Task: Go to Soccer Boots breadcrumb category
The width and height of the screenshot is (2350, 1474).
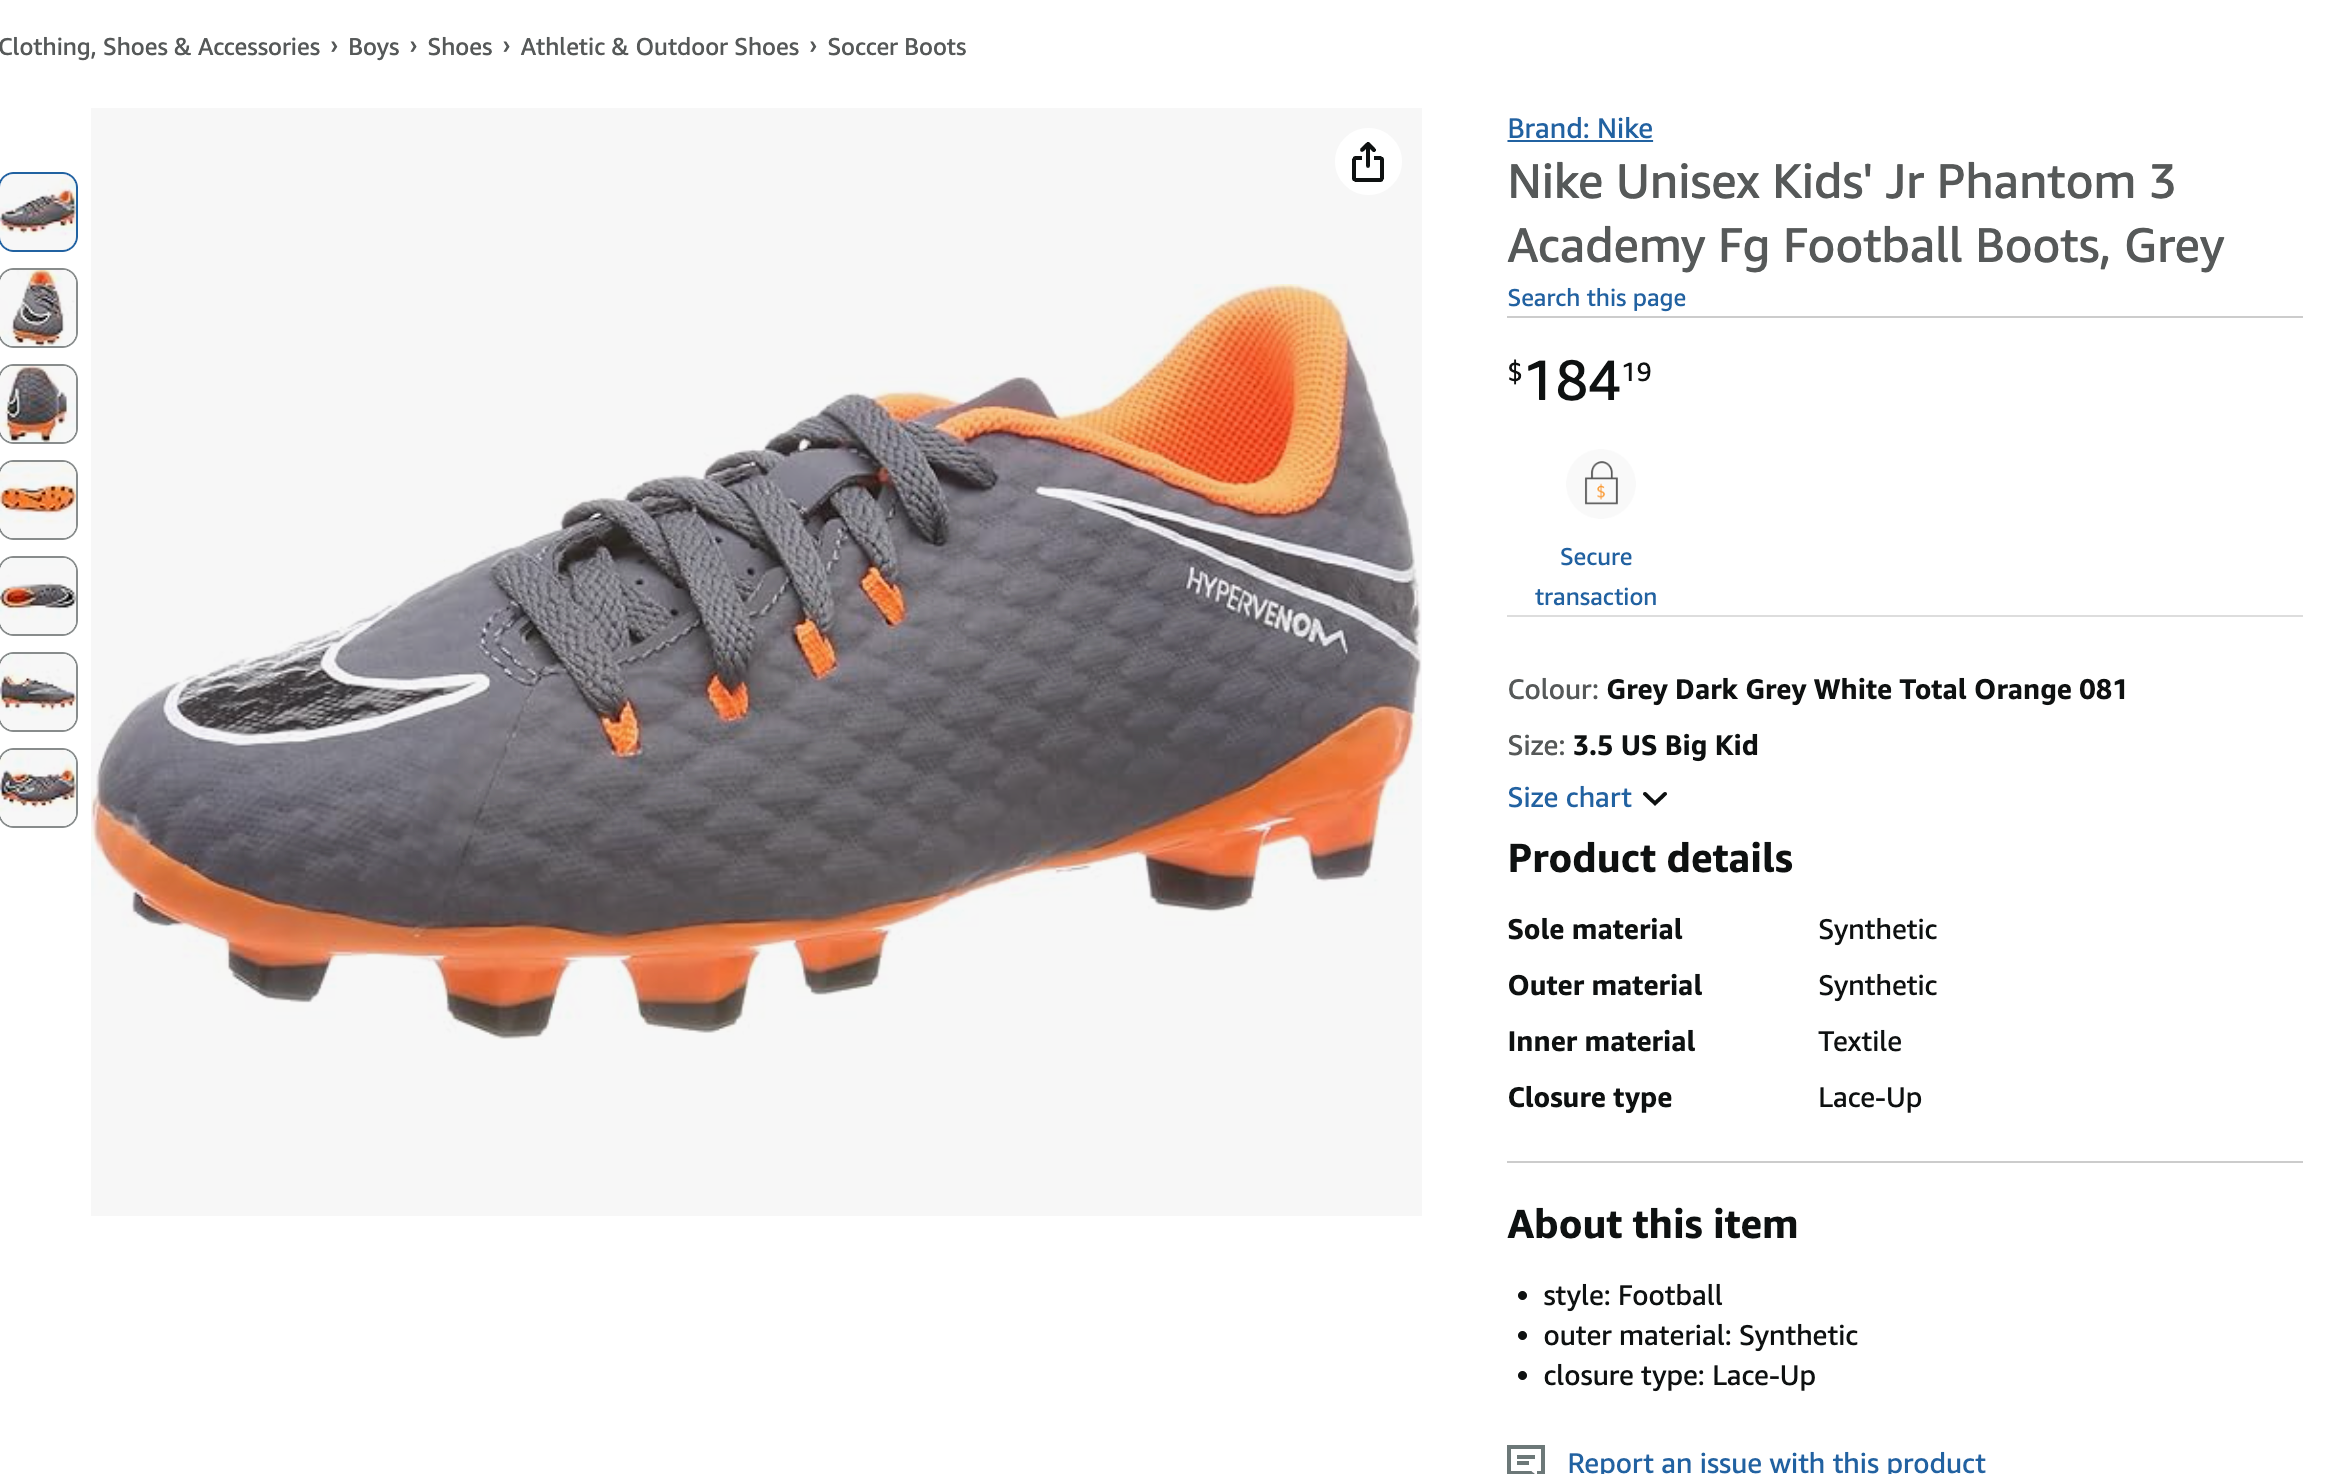Action: point(896,47)
